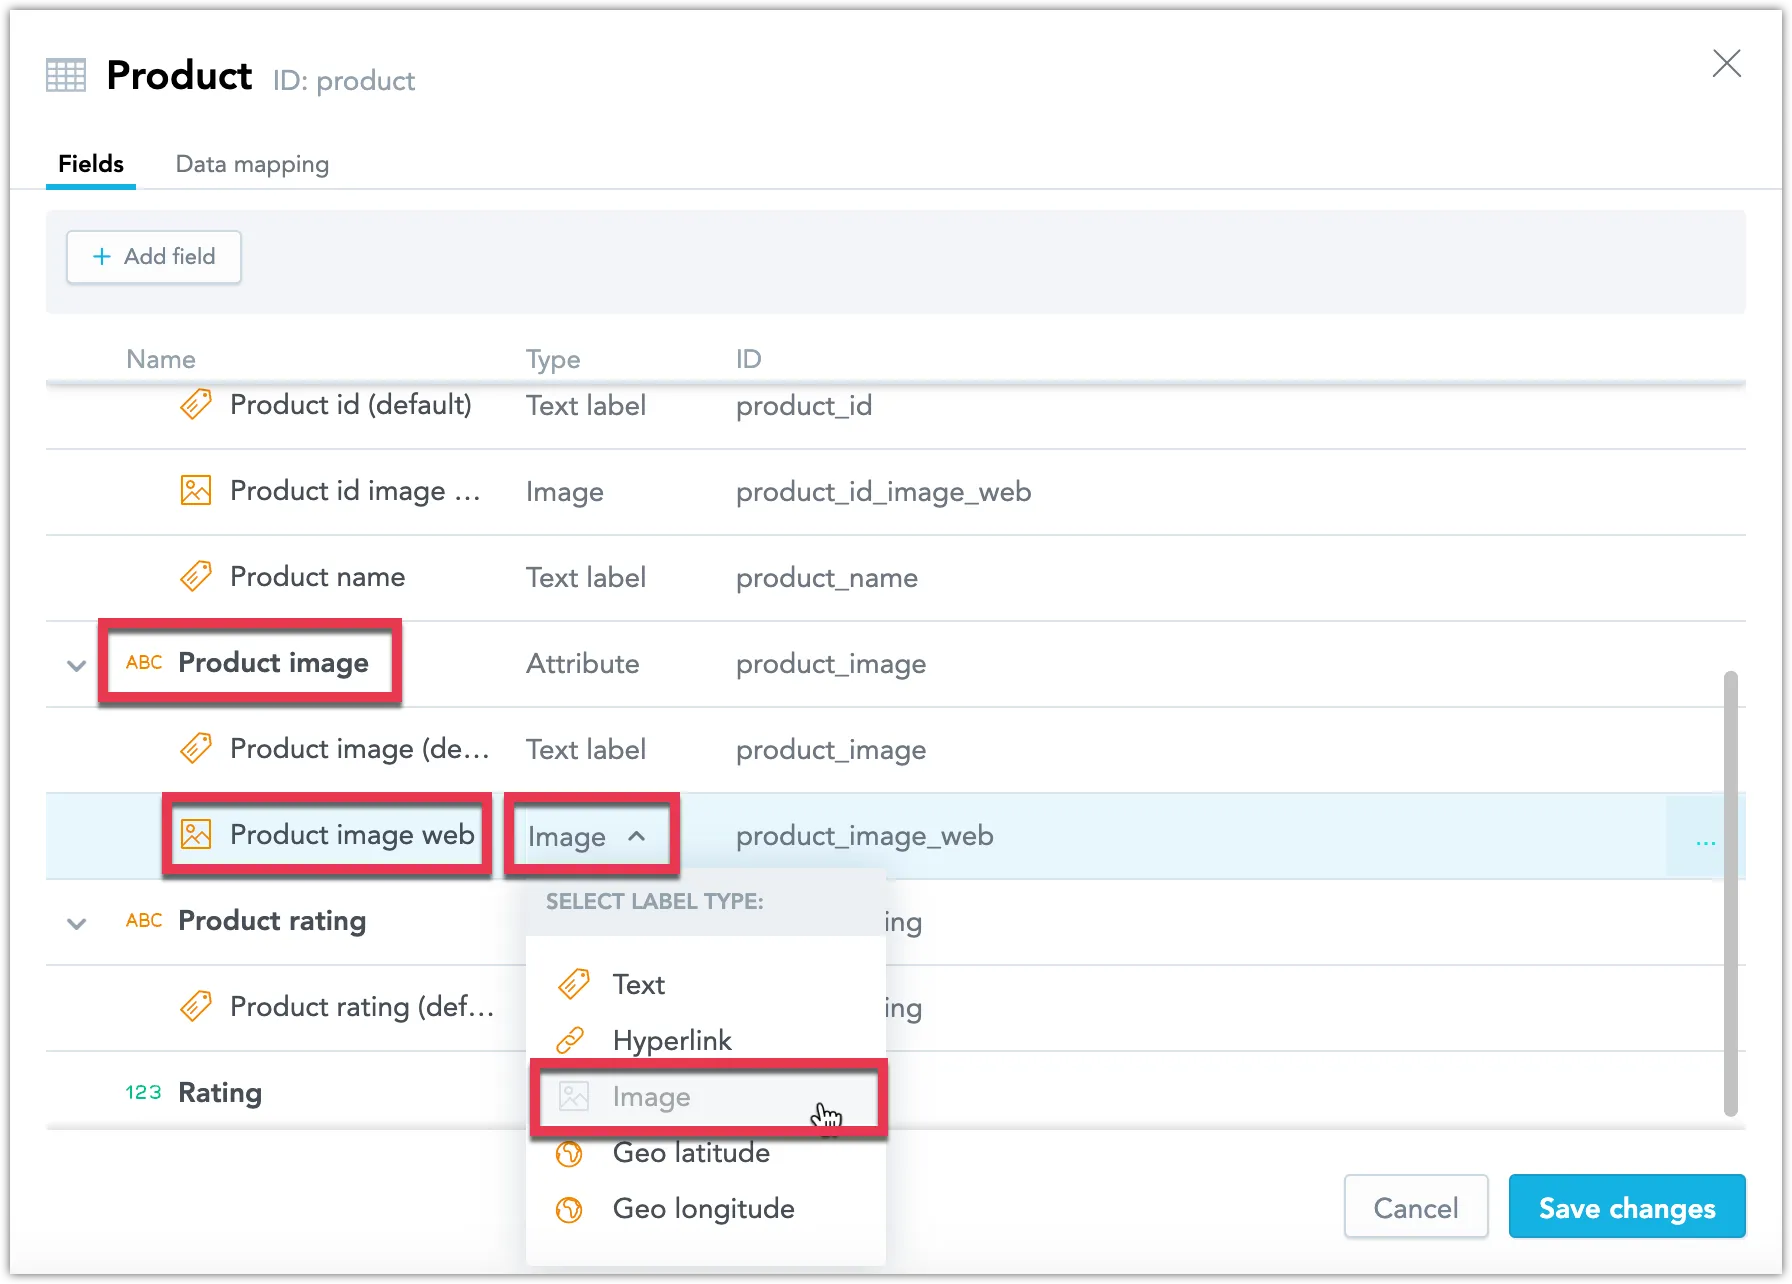Select Geo latitude label type

coord(691,1154)
